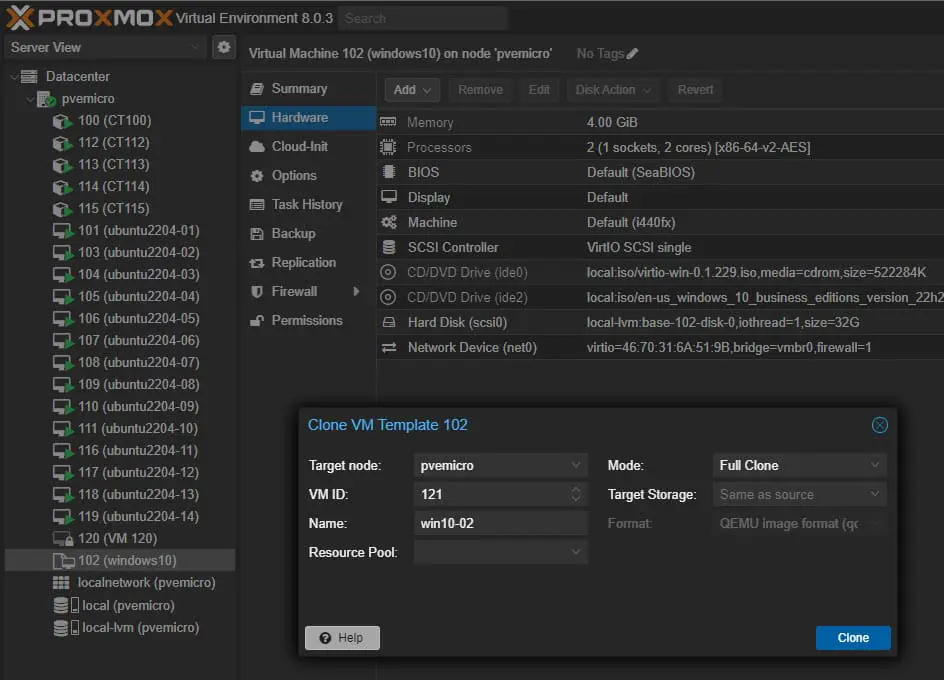Expand the Target node combo box
The height and width of the screenshot is (680, 944).
(x=576, y=465)
